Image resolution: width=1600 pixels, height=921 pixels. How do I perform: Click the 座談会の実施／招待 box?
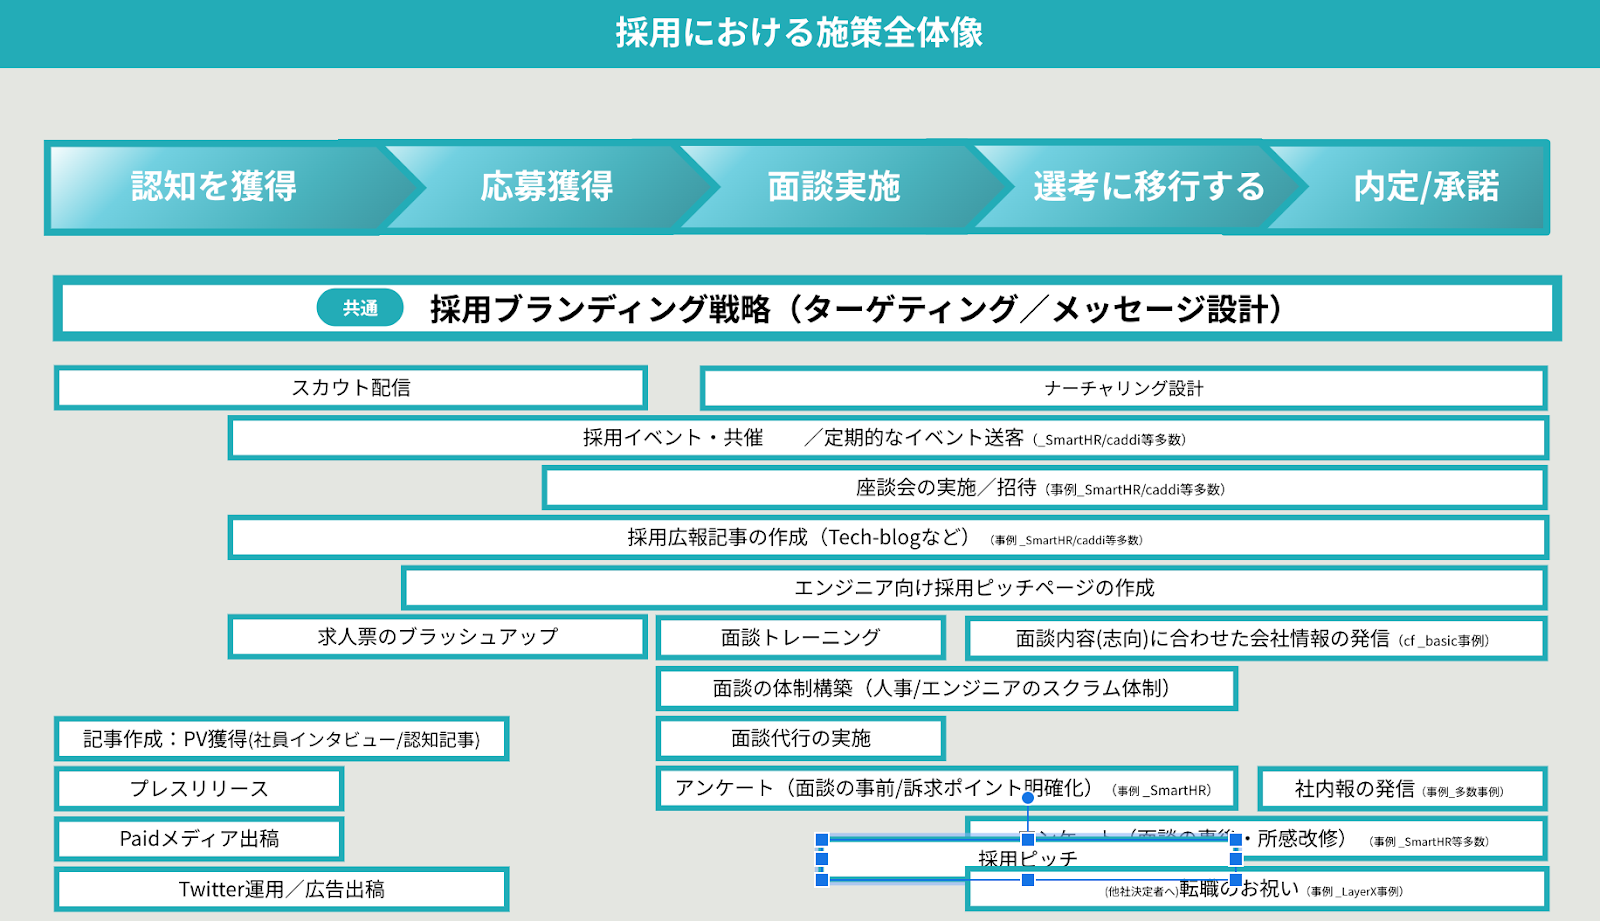click(x=1045, y=488)
